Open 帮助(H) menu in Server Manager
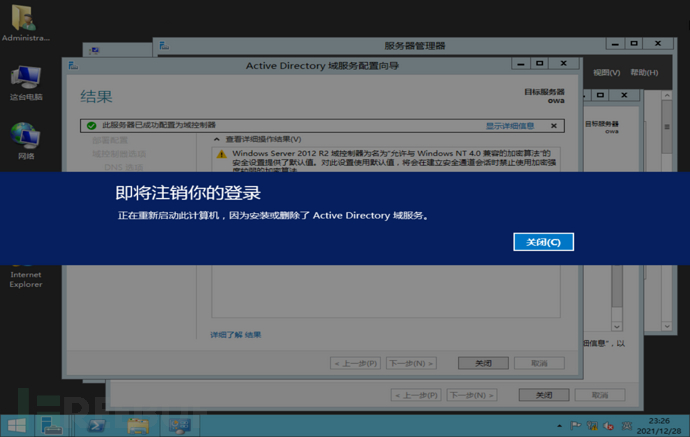 644,73
